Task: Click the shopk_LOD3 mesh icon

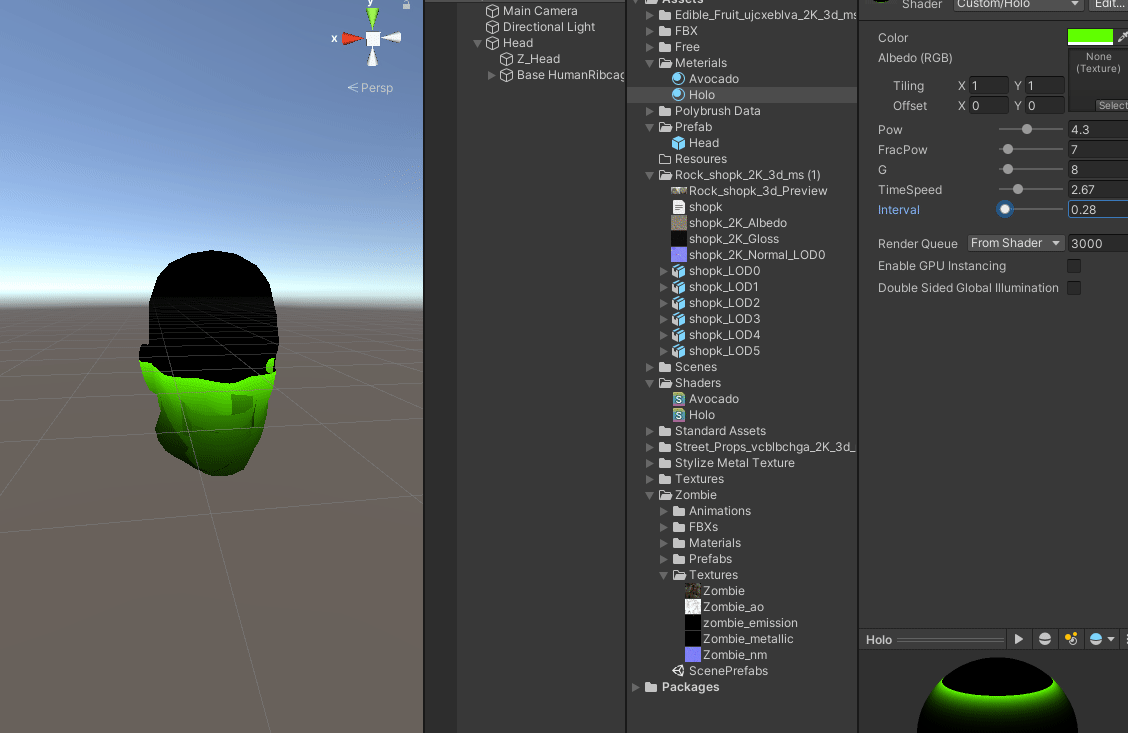Action: pyautogui.click(x=678, y=319)
